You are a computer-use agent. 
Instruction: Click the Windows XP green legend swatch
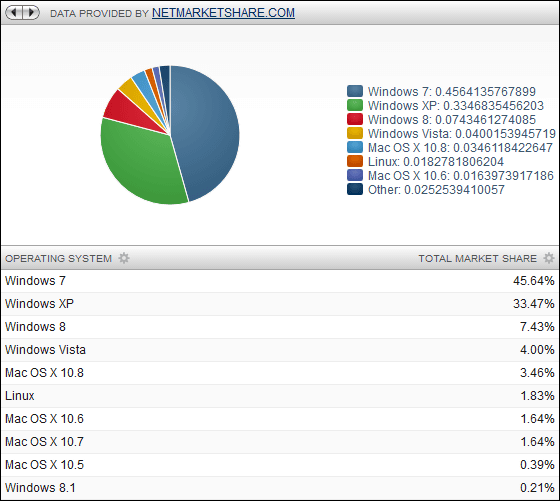[355, 105]
